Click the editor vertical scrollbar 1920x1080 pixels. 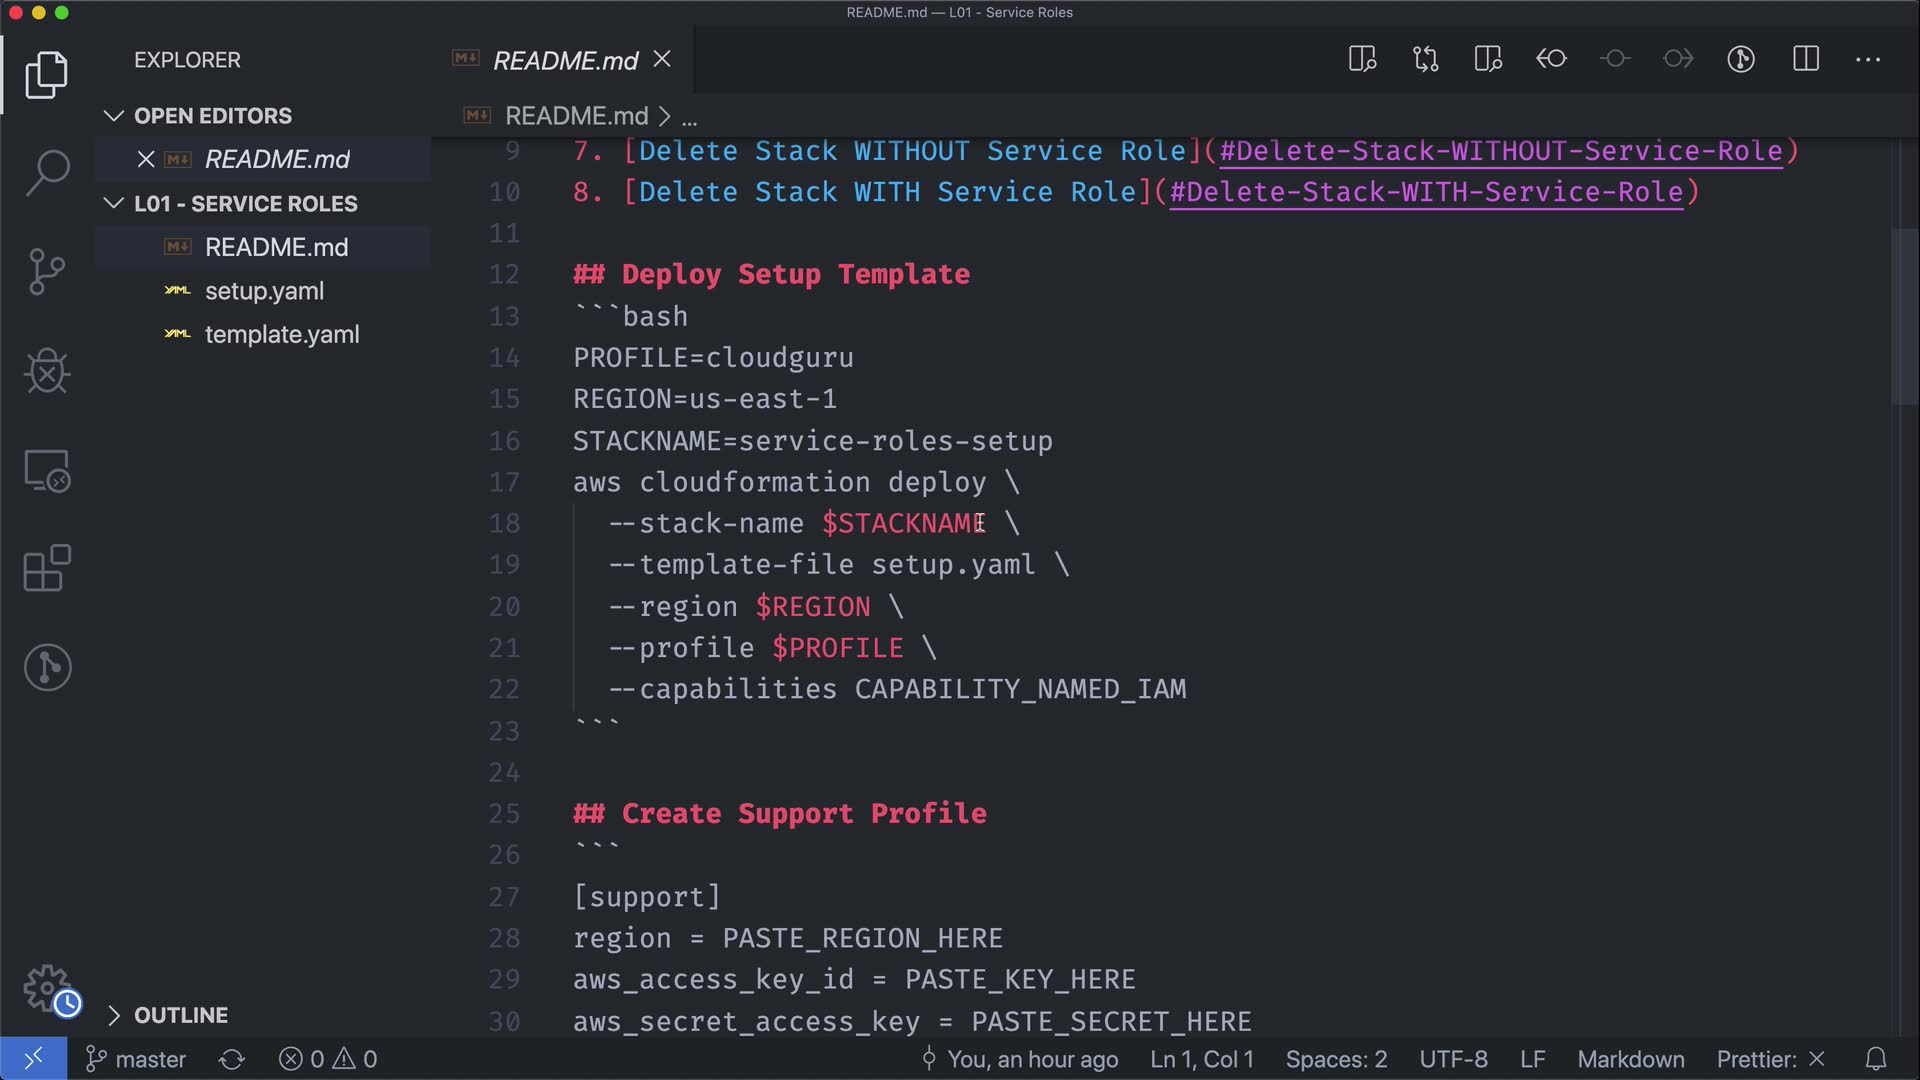point(1904,316)
